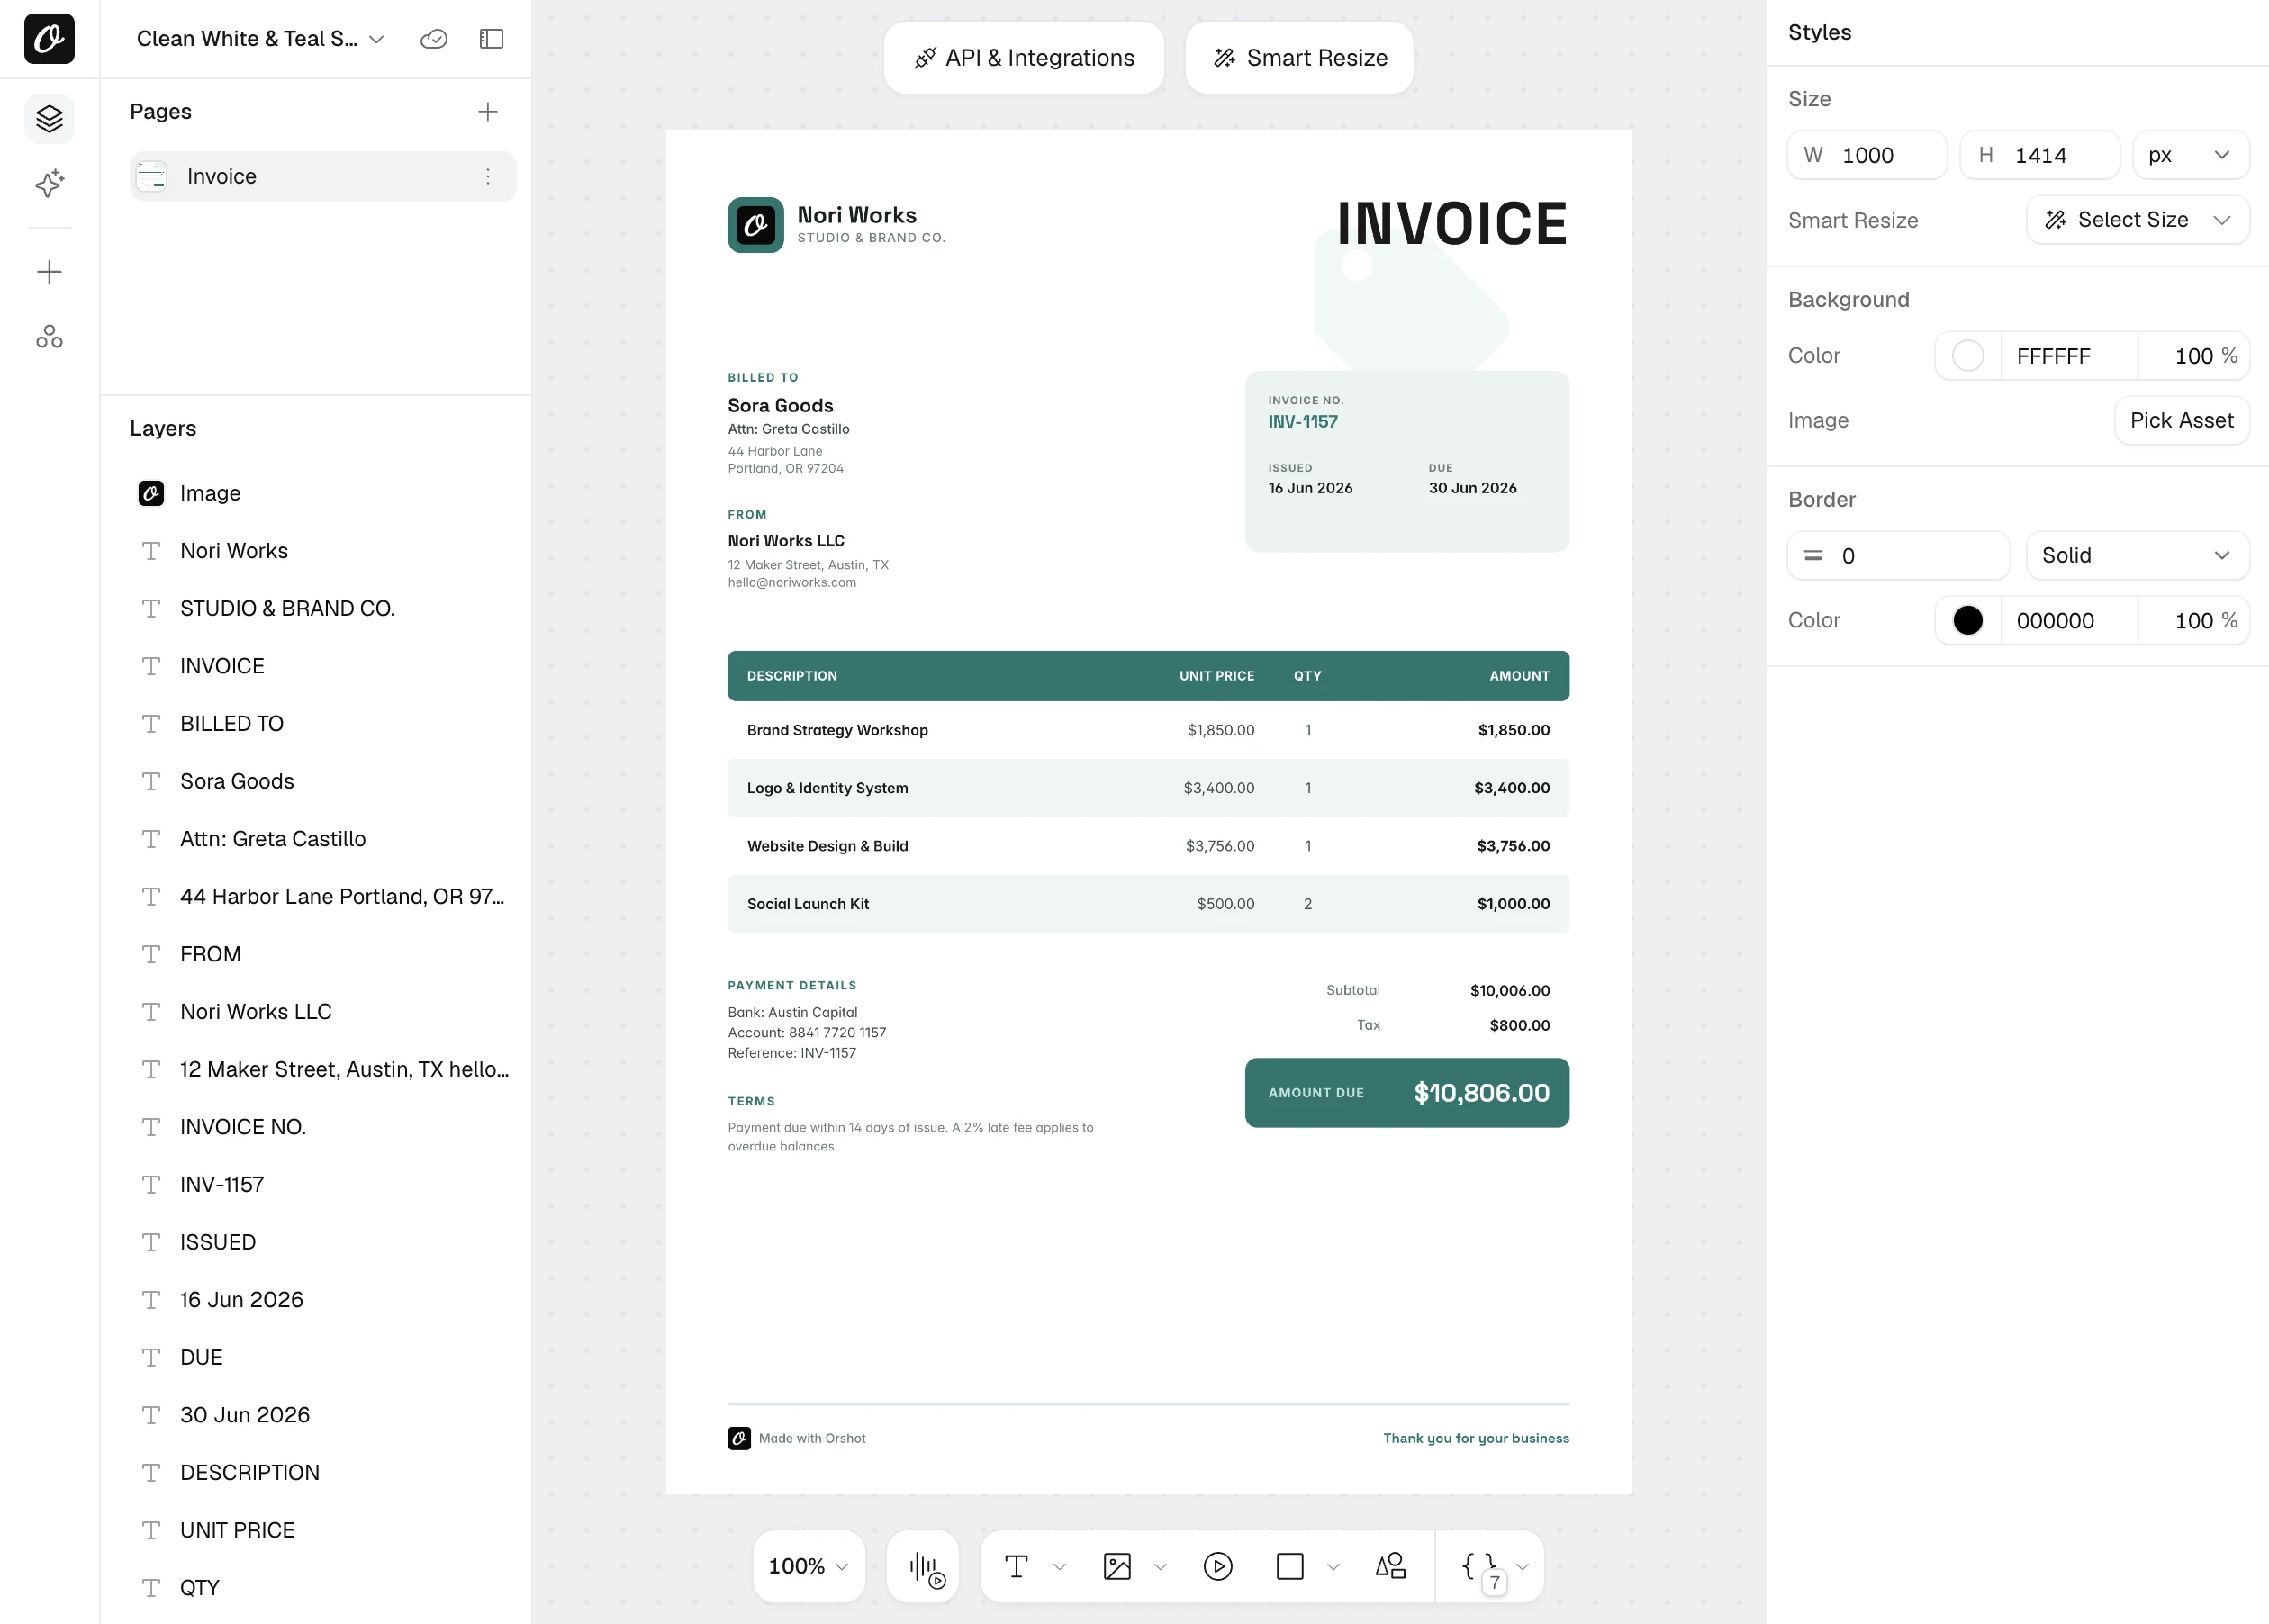Image resolution: width=2269 pixels, height=1624 pixels.
Task: Click the height input showing 1414
Action: 2040,155
